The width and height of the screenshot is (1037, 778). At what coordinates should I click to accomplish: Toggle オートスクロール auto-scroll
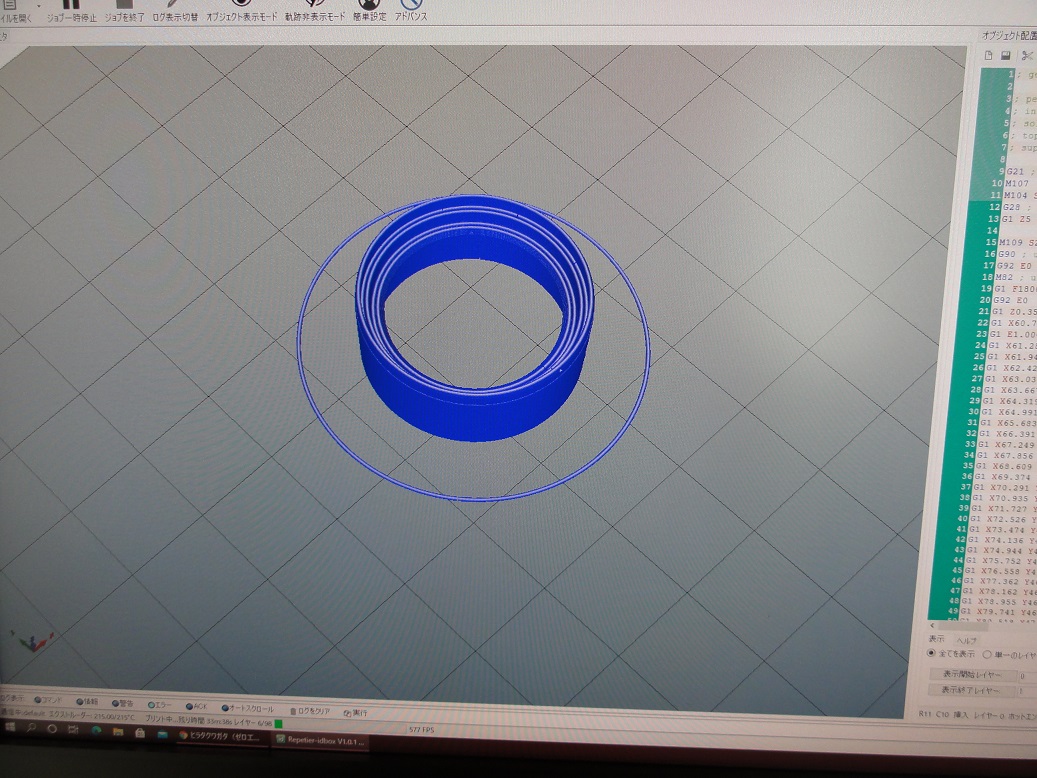247,709
